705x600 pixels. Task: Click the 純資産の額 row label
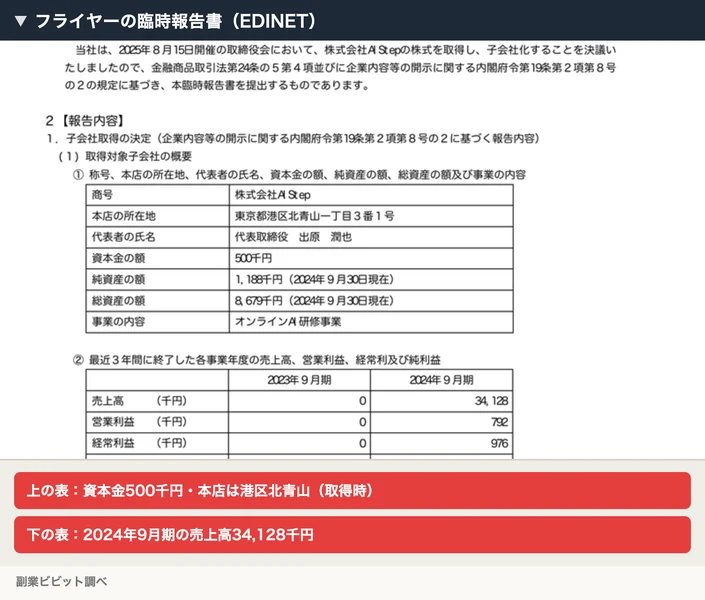[118, 279]
